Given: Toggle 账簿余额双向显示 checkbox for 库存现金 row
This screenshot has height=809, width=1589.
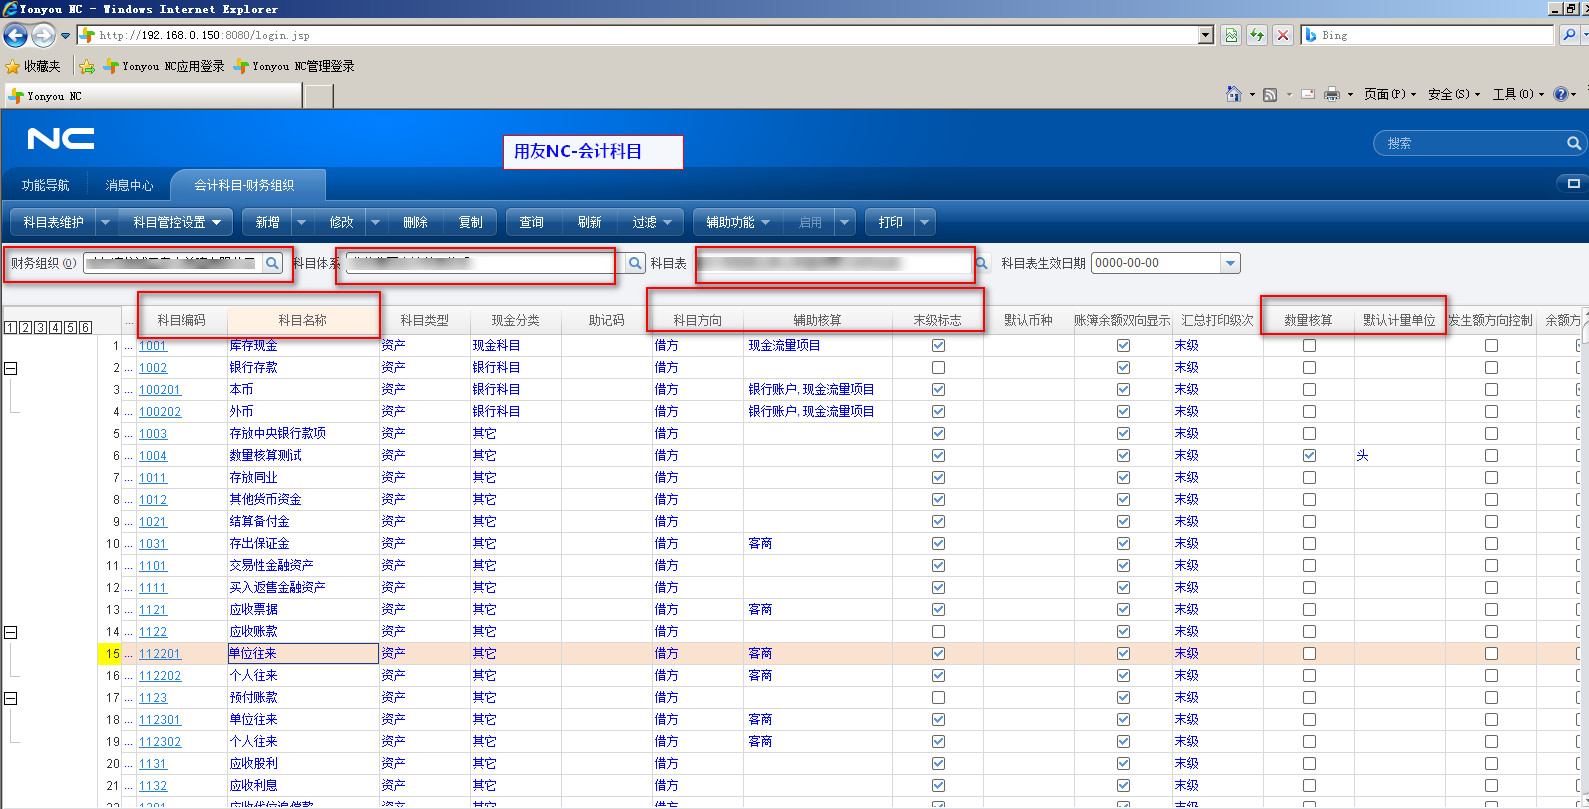Looking at the screenshot, I should coord(1123,346).
